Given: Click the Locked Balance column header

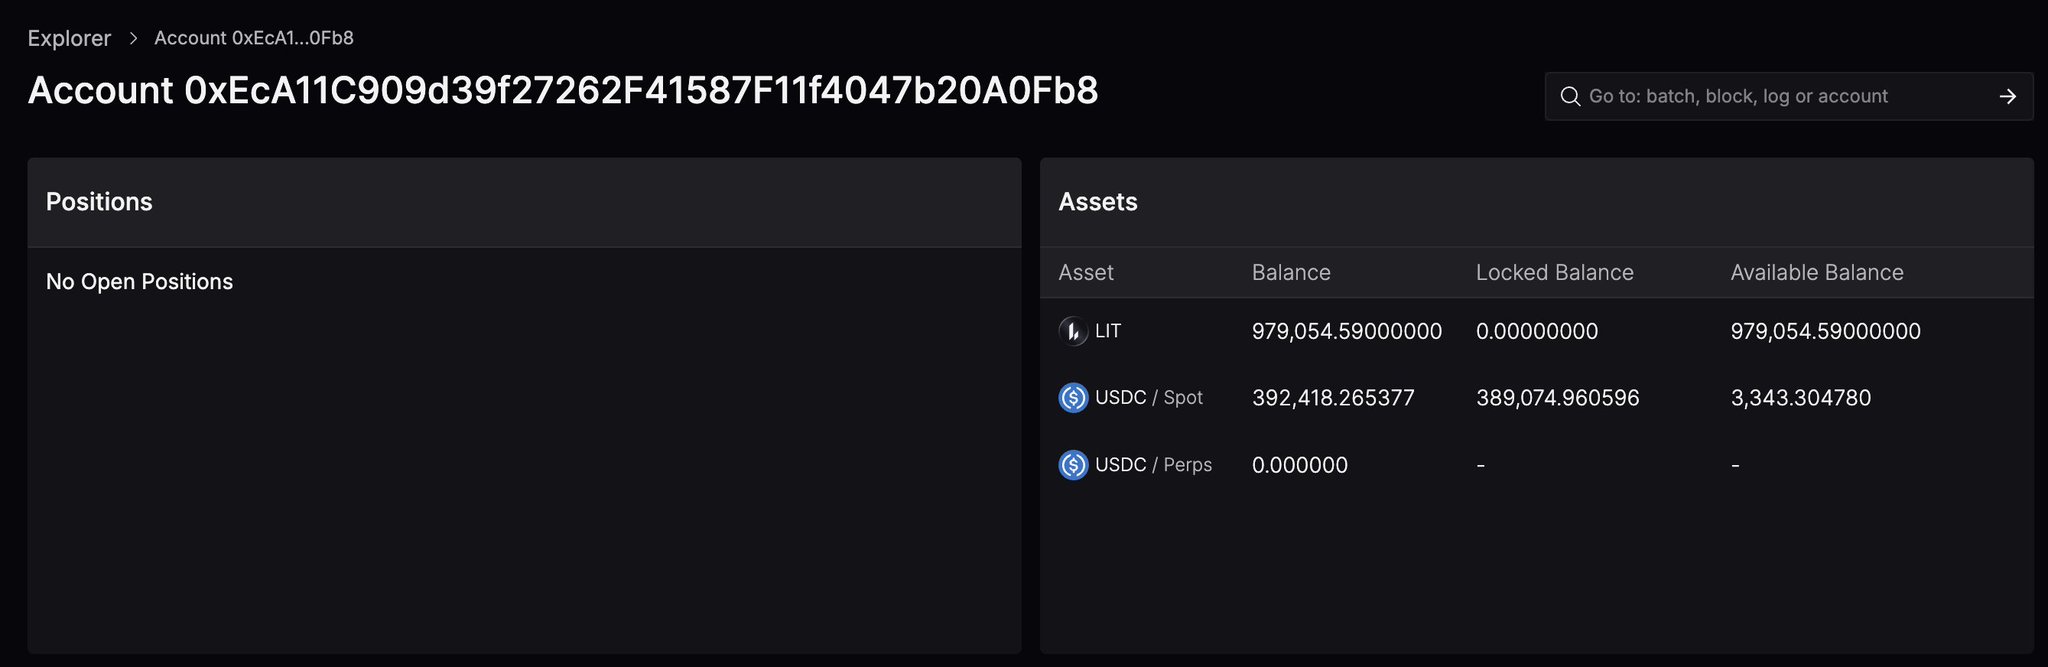Looking at the screenshot, I should [1554, 273].
